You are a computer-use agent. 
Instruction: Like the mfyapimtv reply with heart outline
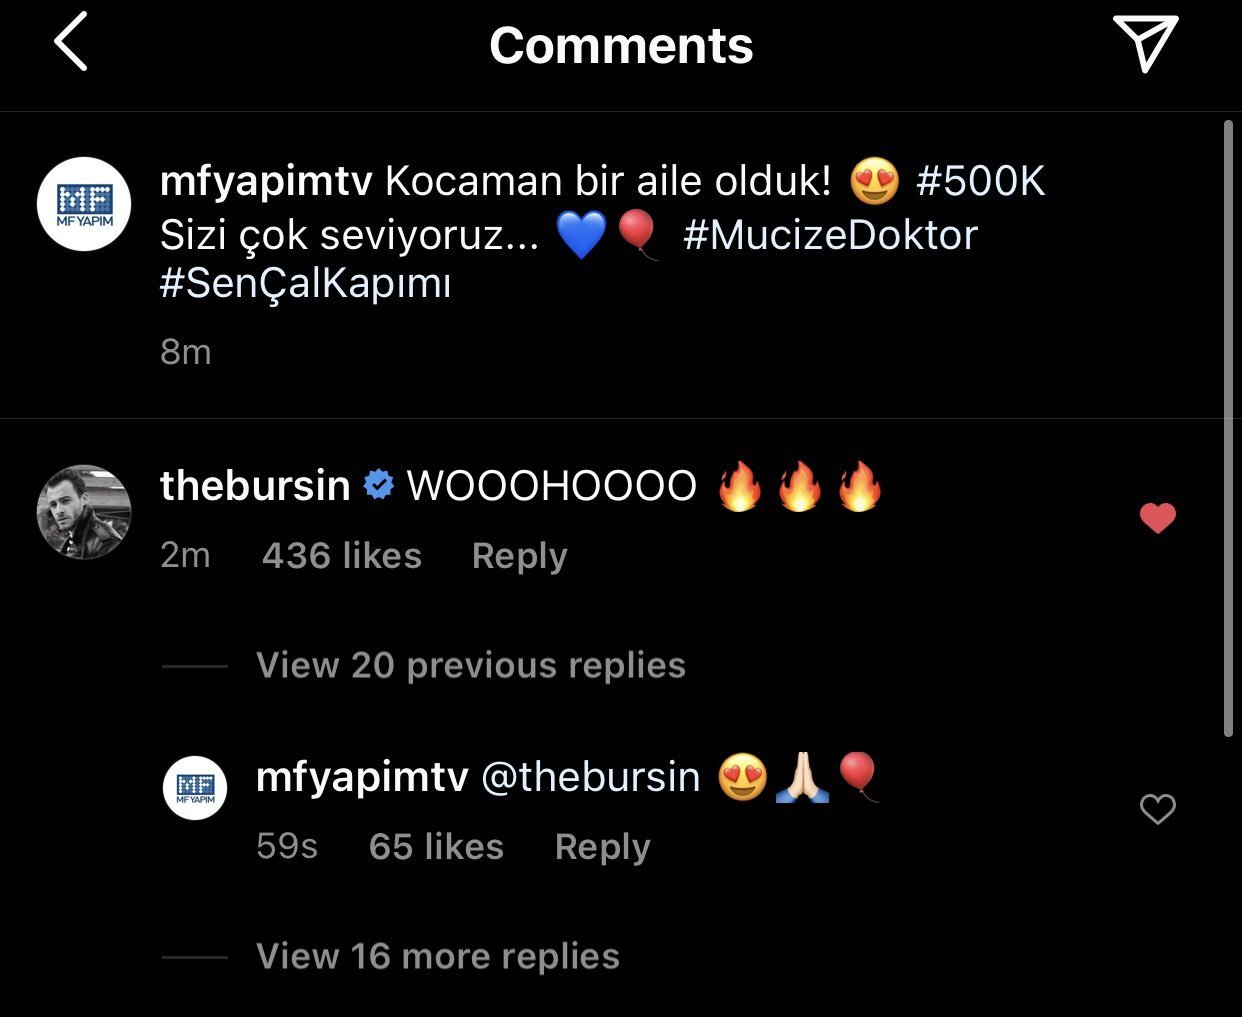(x=1158, y=809)
